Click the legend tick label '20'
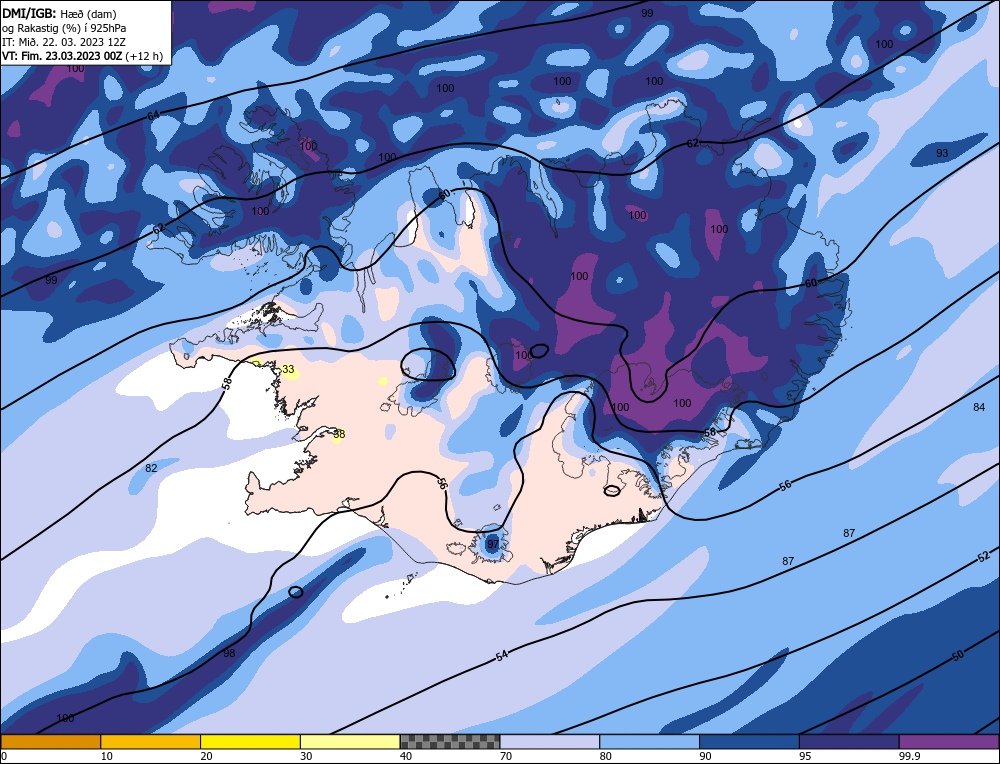The image size is (1000, 764). click(x=207, y=756)
